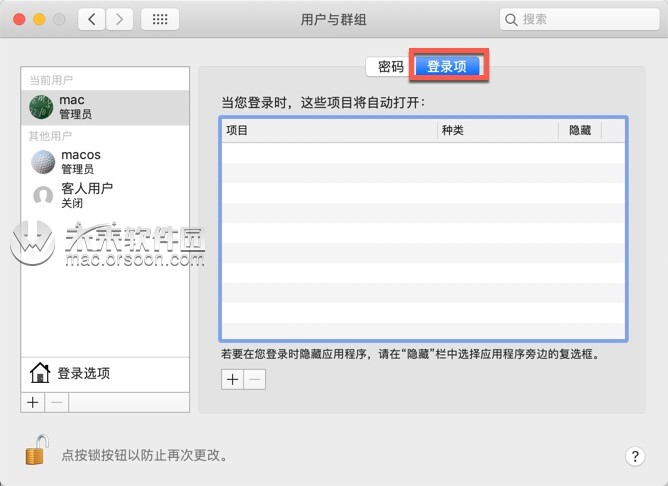This screenshot has width=668, height=486.
Task: Open help with question mark button
Action: click(635, 456)
